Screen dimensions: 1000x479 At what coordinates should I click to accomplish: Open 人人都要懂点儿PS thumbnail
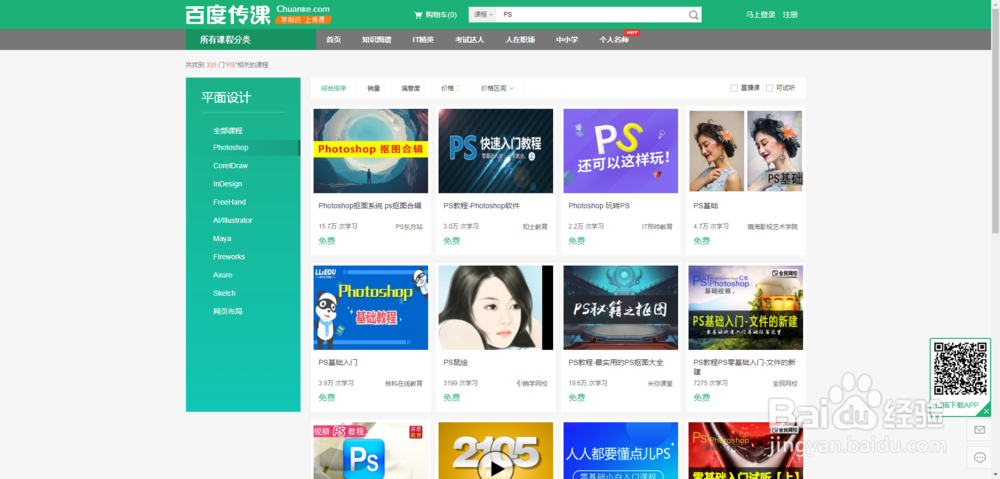(621, 450)
